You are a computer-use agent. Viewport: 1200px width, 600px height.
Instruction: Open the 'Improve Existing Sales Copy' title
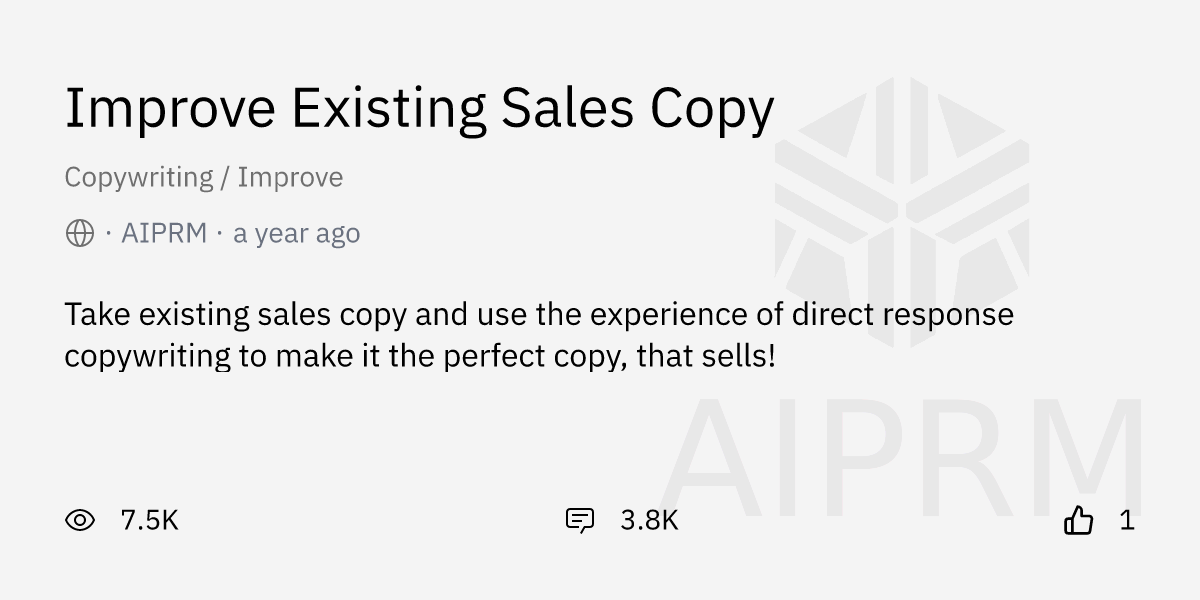click(419, 109)
